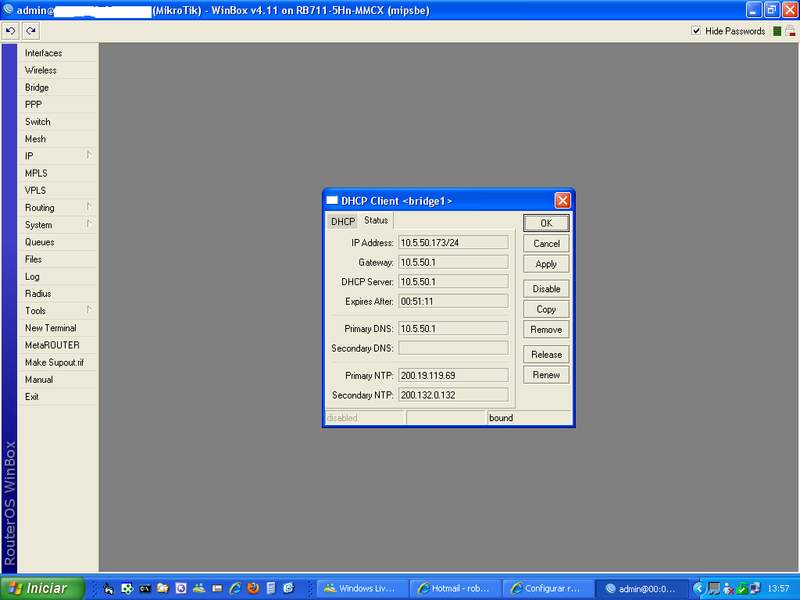This screenshot has height=600, width=800.
Task: Click the DHCP Client window title icon
Action: 332,201
